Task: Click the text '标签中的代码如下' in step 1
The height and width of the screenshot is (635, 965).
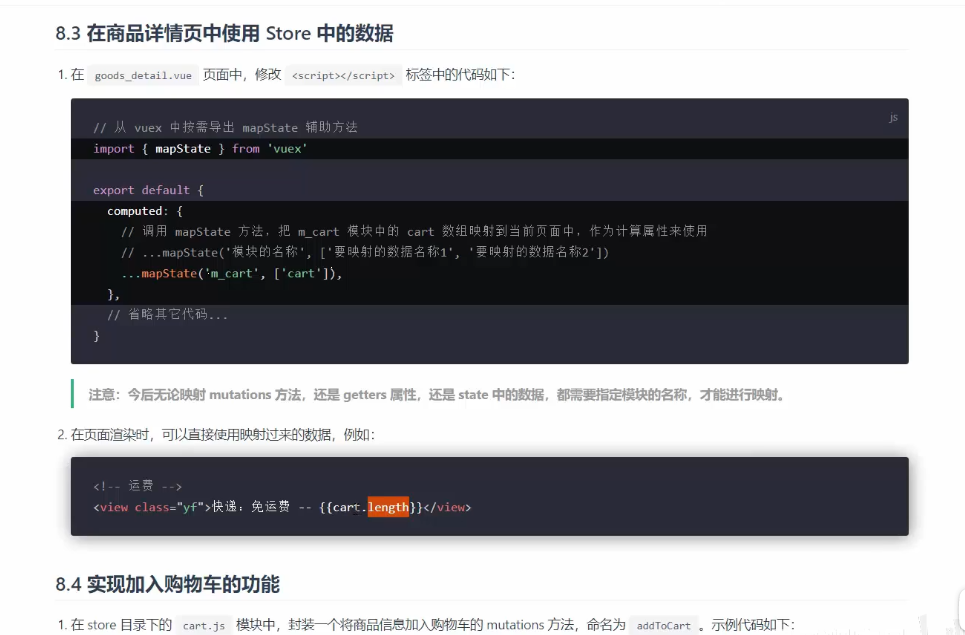Action: click(460, 75)
